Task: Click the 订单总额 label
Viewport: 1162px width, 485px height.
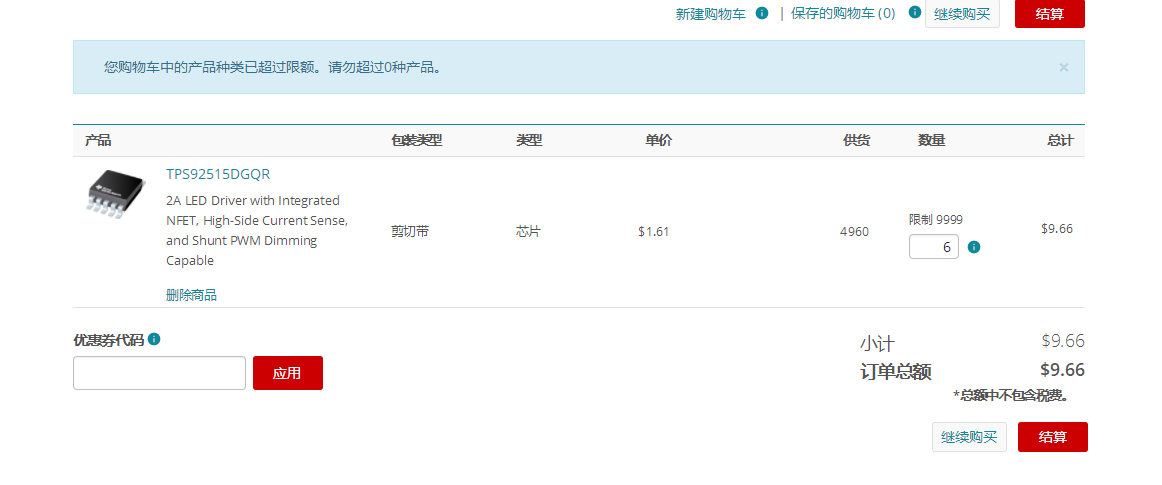Action: click(895, 372)
